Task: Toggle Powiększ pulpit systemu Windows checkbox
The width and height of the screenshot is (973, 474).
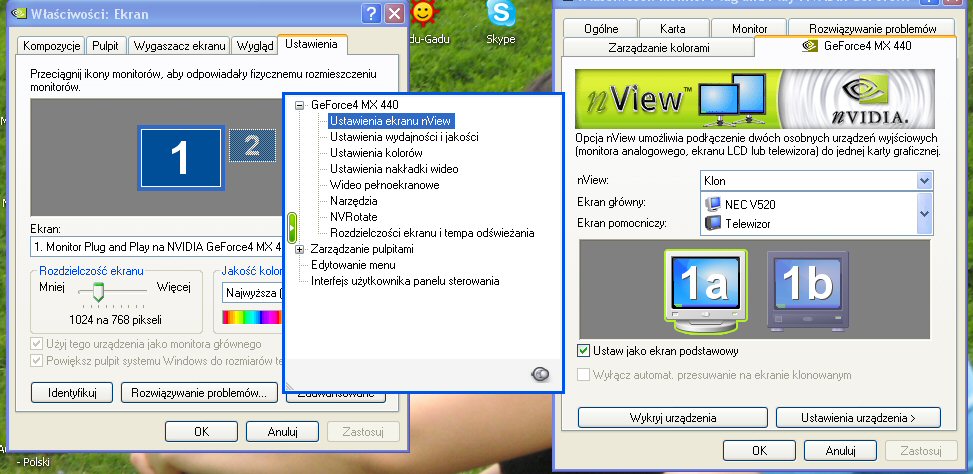Action: (37, 360)
